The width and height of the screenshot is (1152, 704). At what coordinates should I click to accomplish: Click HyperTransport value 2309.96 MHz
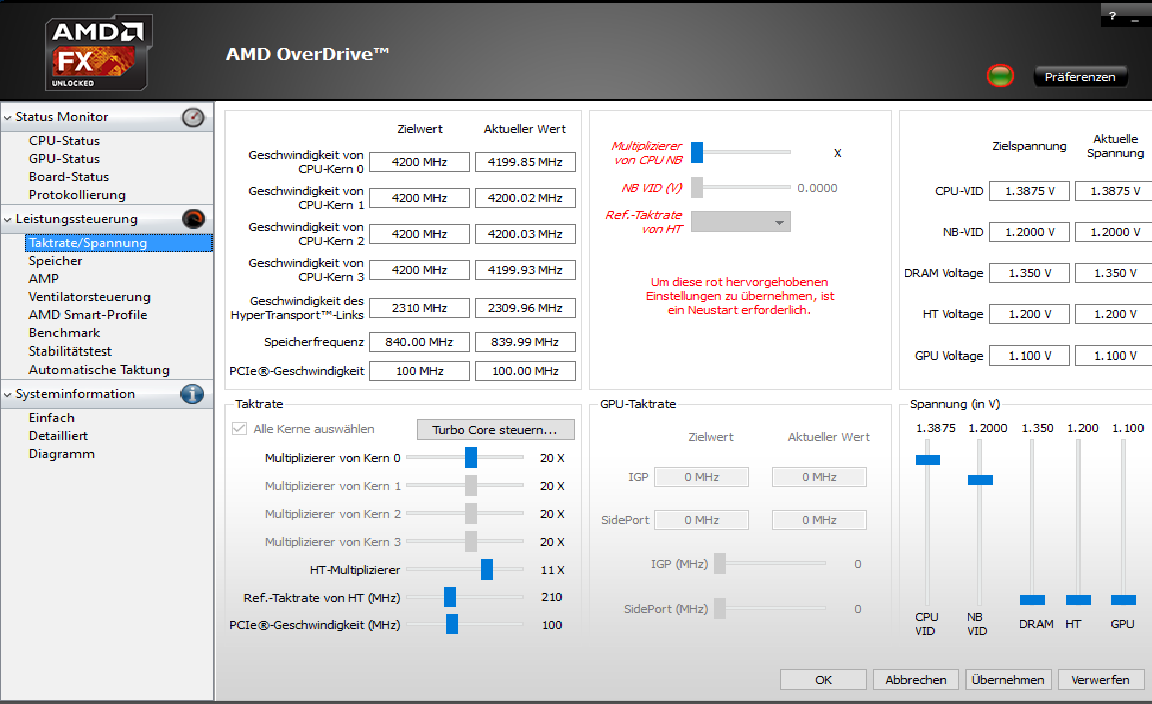525,308
